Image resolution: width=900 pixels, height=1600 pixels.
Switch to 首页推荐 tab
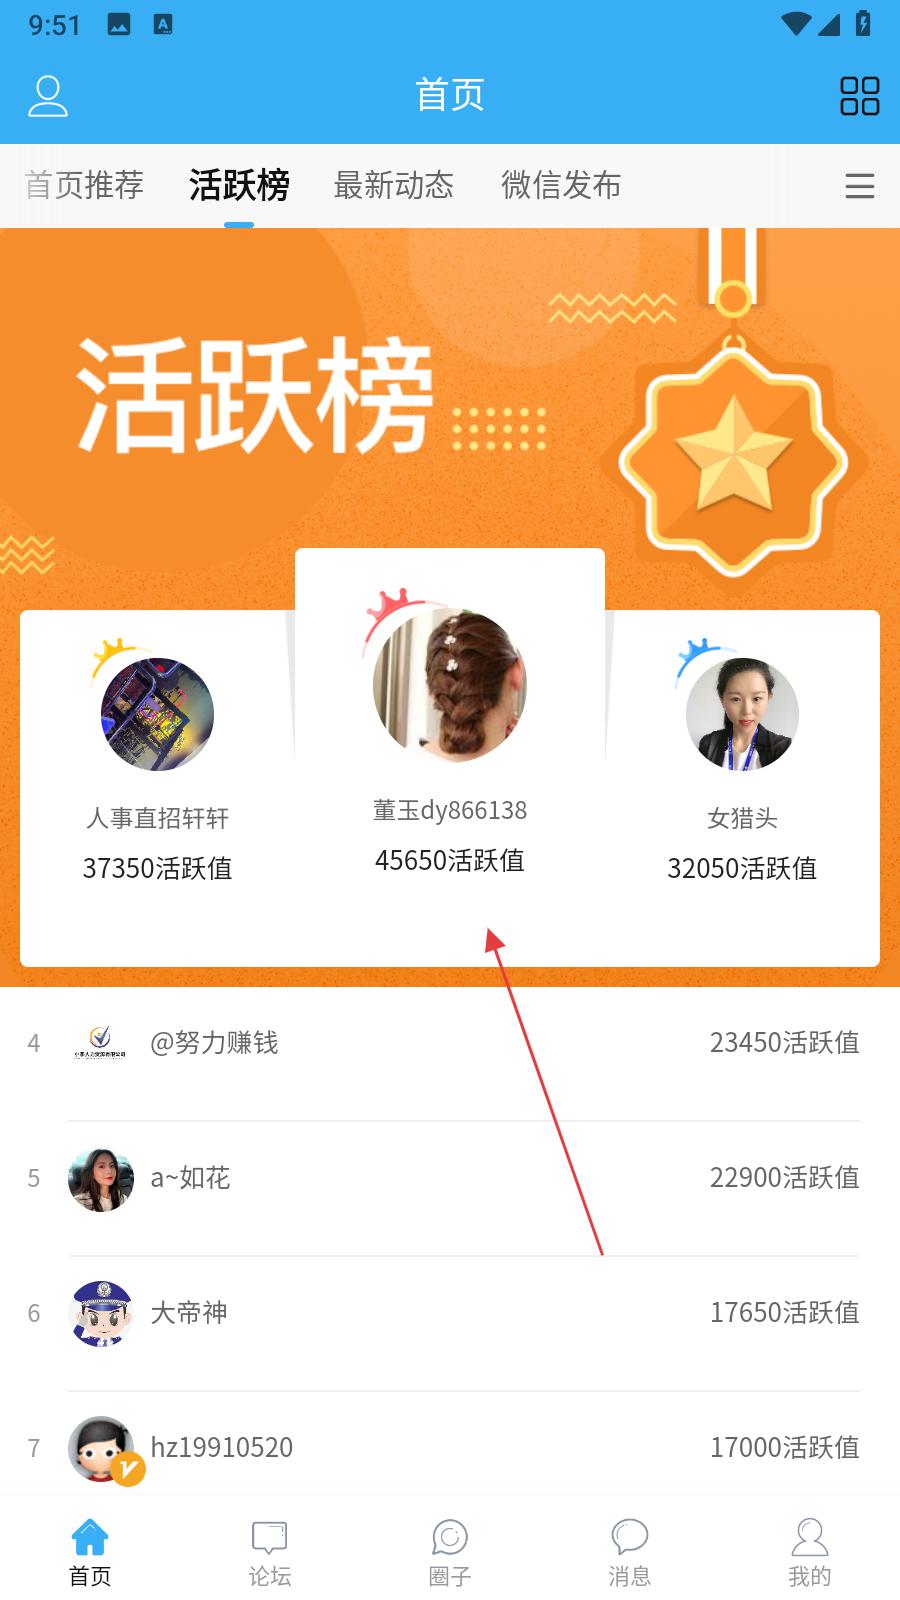[x=85, y=185]
